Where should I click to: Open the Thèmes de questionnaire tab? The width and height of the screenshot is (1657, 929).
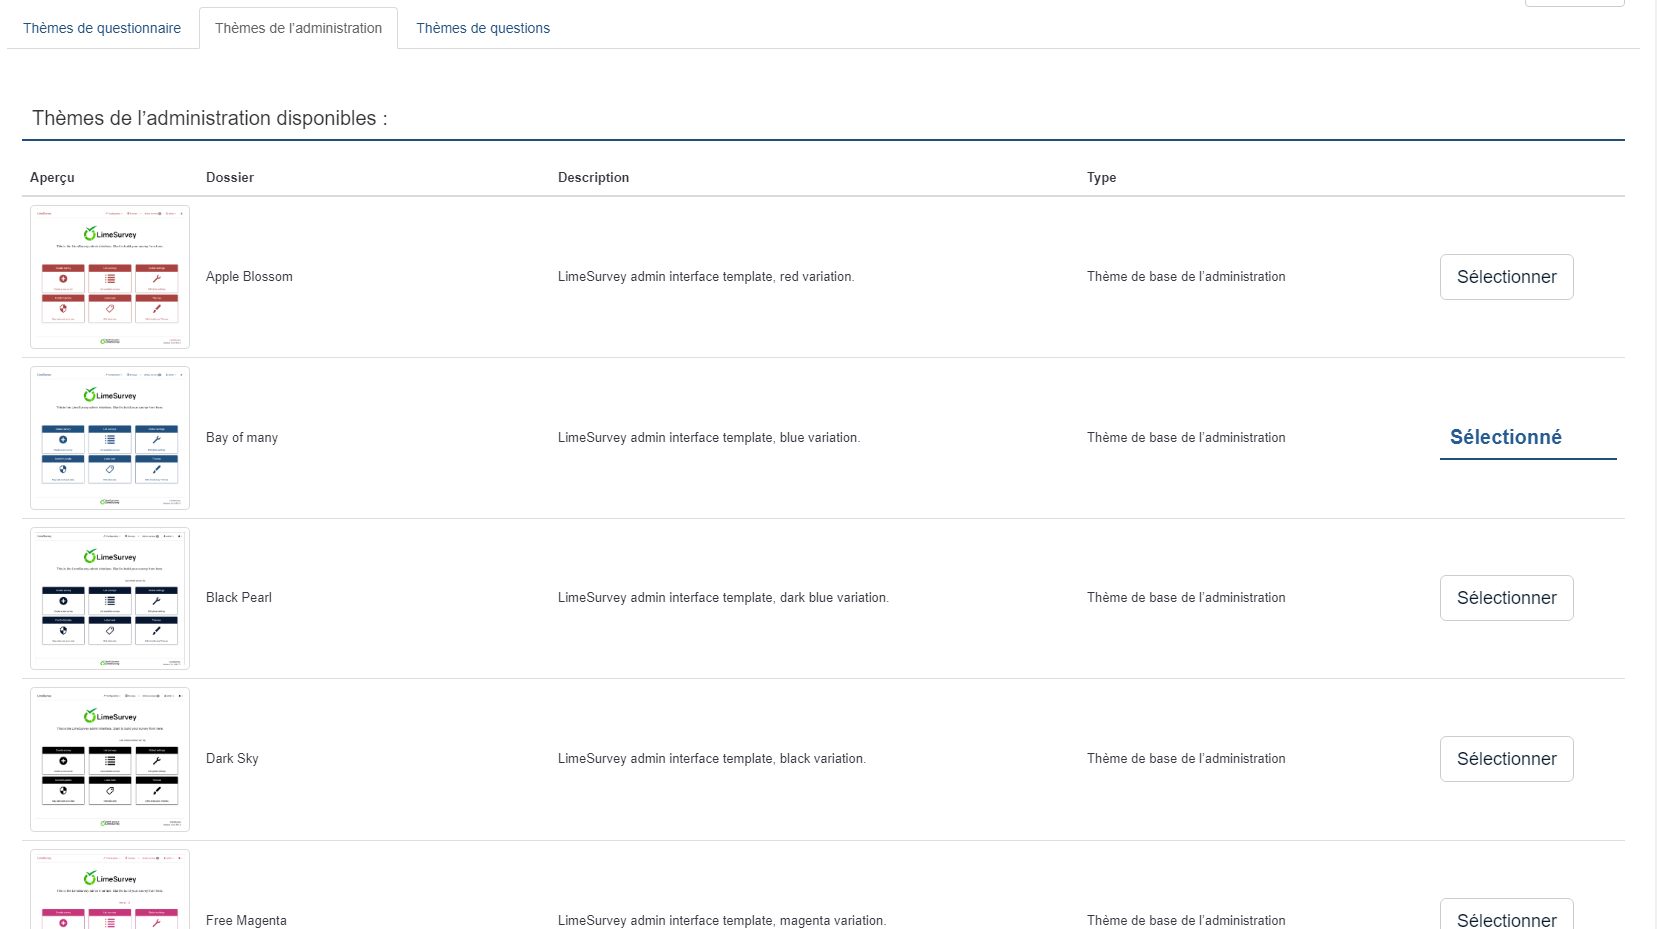(x=102, y=28)
